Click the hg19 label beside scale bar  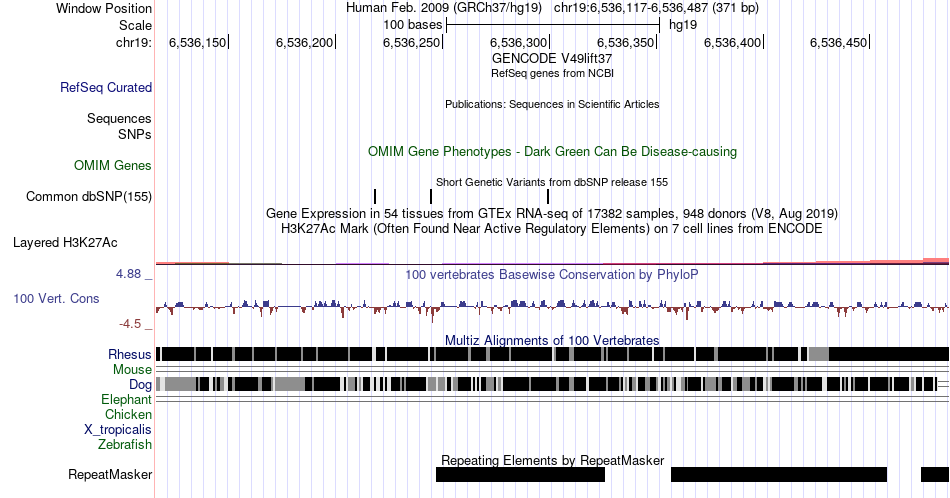(x=683, y=25)
